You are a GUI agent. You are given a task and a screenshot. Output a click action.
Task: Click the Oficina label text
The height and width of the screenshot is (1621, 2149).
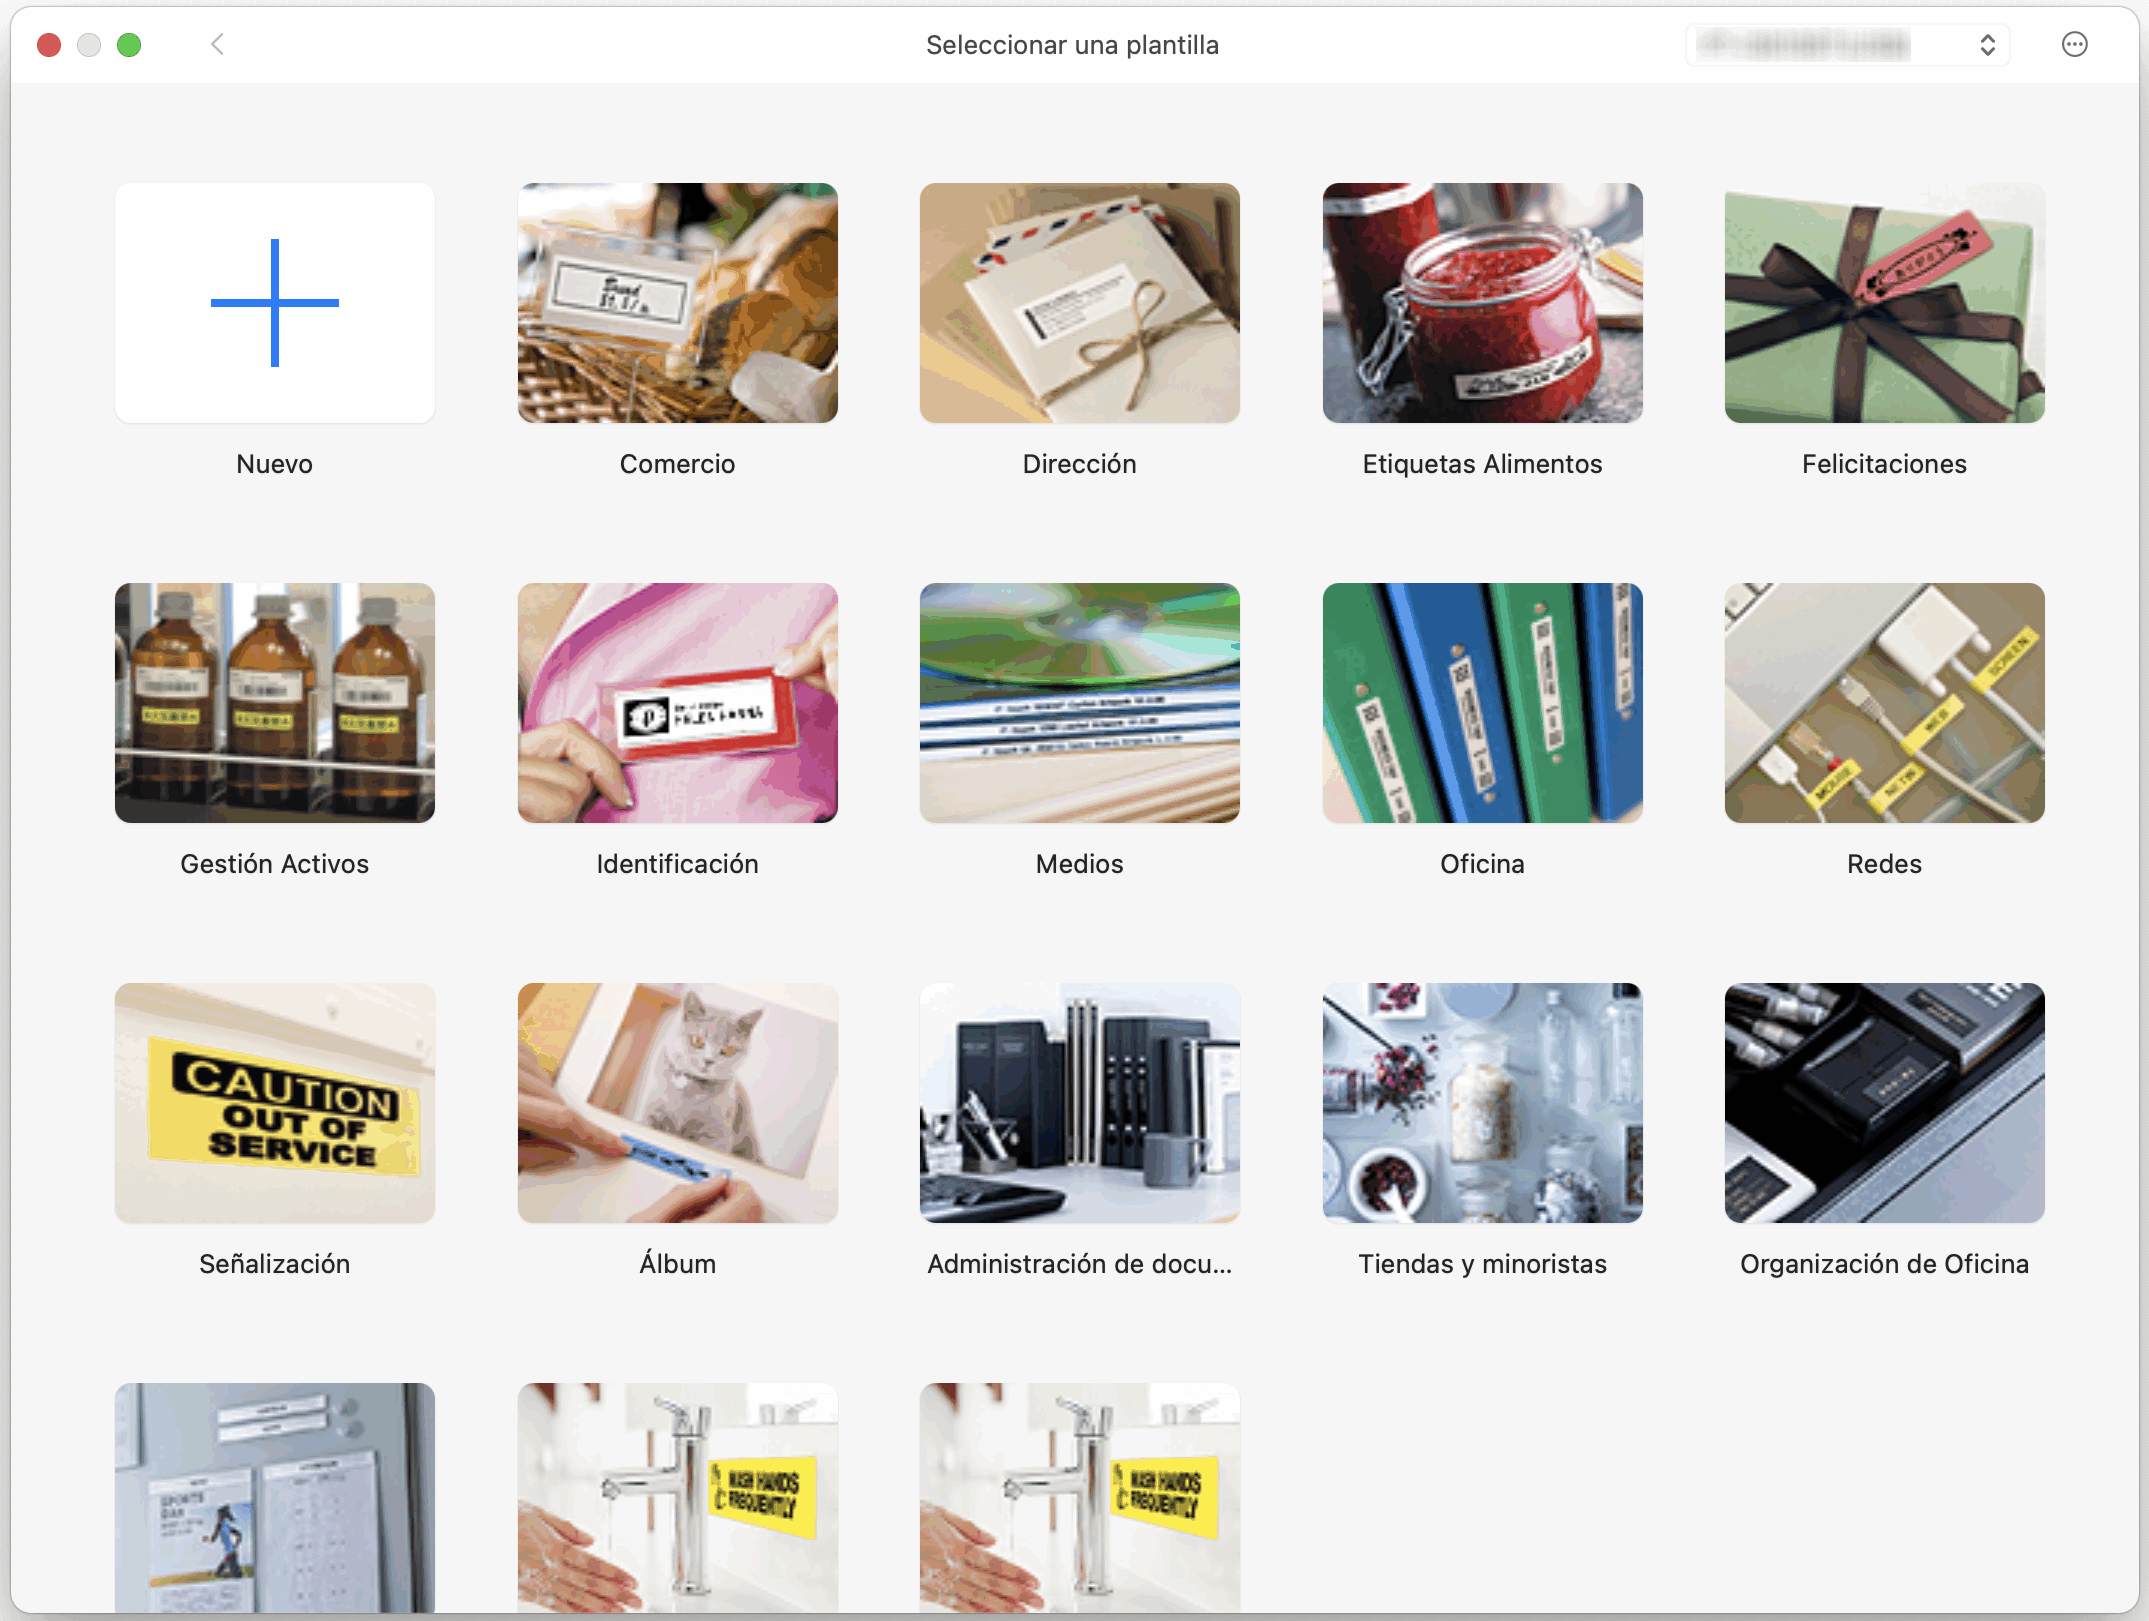pyautogui.click(x=1483, y=864)
